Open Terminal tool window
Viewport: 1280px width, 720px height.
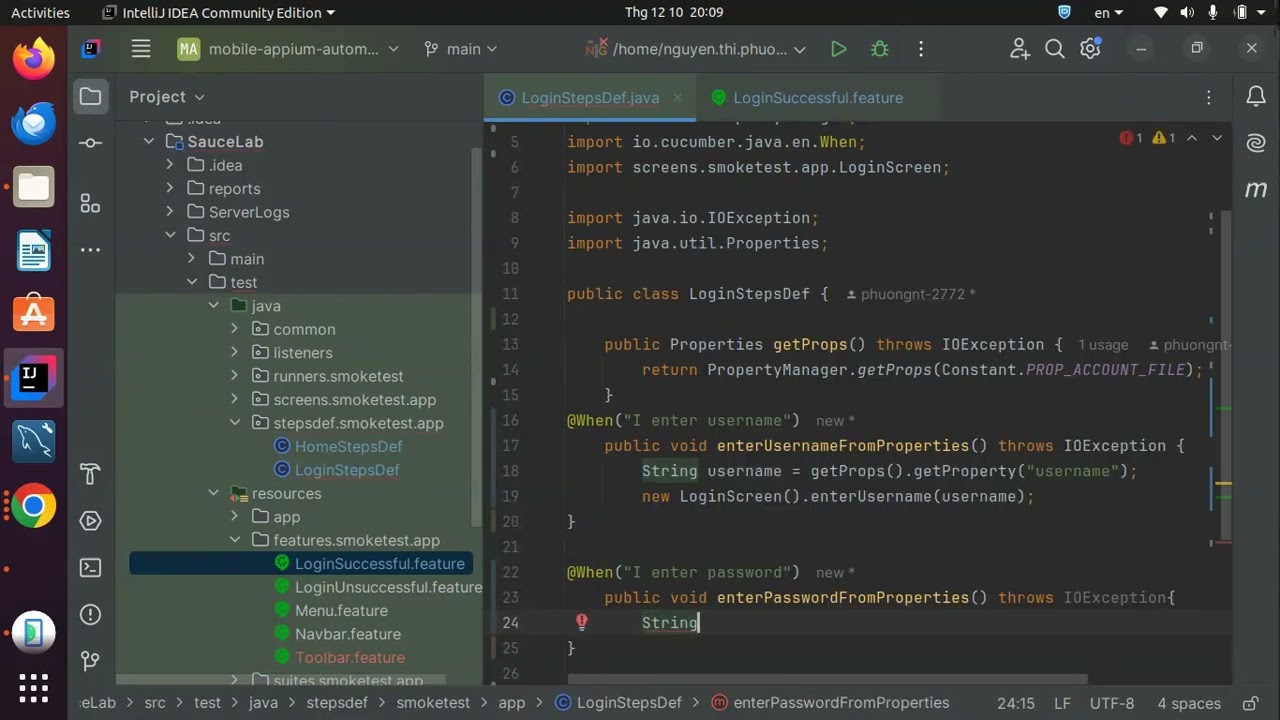[x=90, y=568]
